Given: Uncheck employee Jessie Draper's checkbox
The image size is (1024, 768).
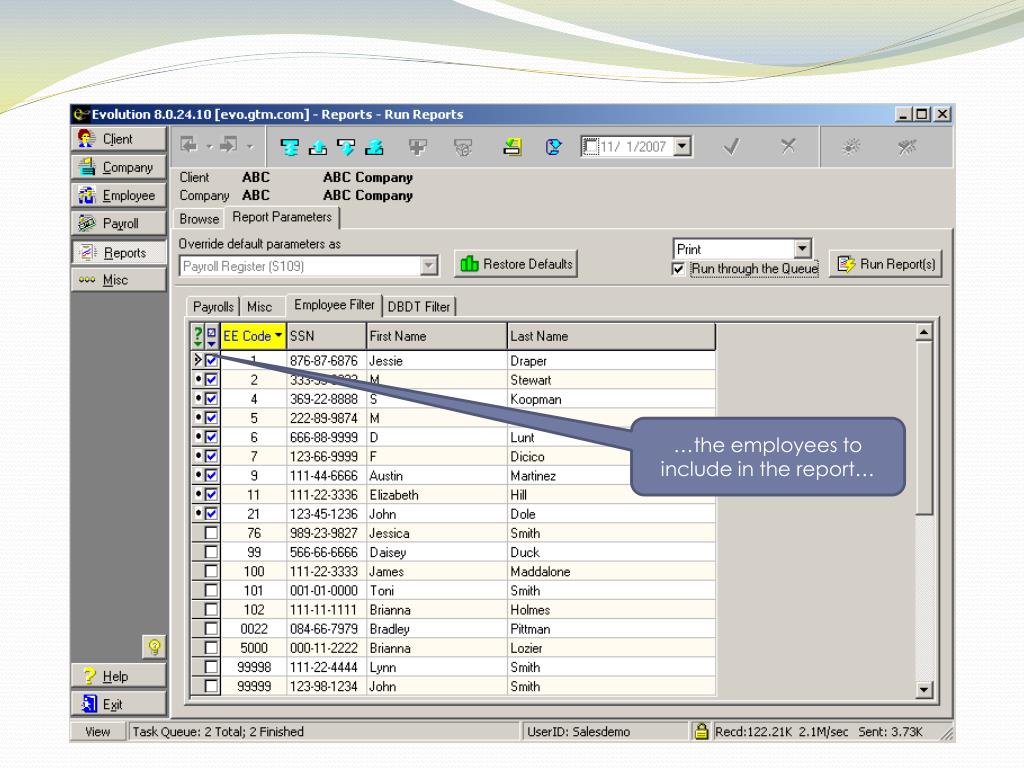Looking at the screenshot, I should click(211, 360).
